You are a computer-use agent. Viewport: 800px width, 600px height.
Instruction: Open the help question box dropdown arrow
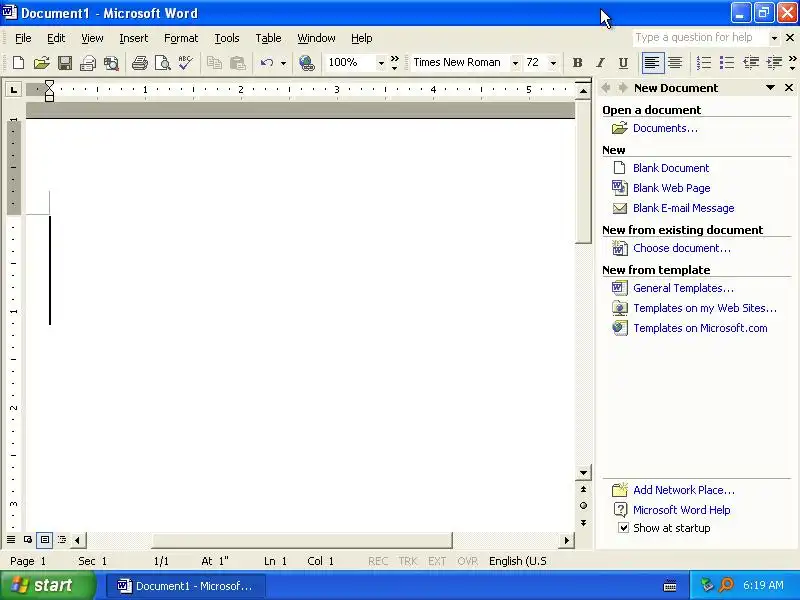774,38
